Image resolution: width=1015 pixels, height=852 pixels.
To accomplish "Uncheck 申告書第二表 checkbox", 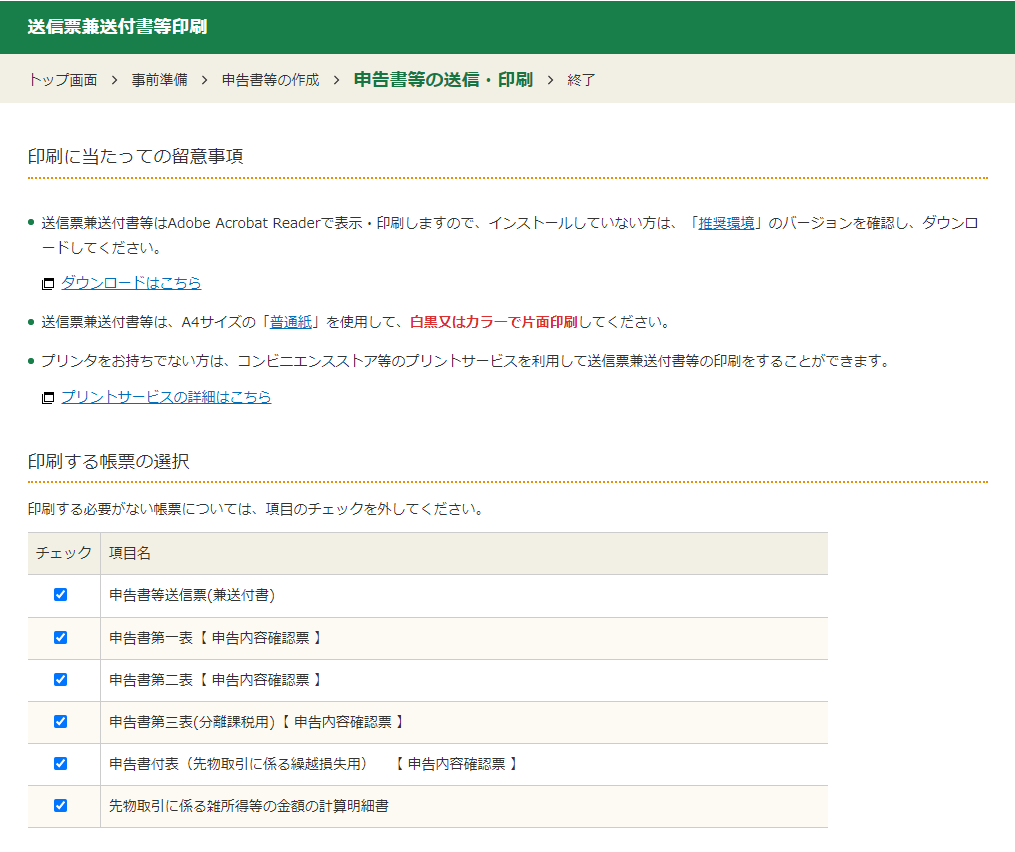I will (x=60, y=679).
